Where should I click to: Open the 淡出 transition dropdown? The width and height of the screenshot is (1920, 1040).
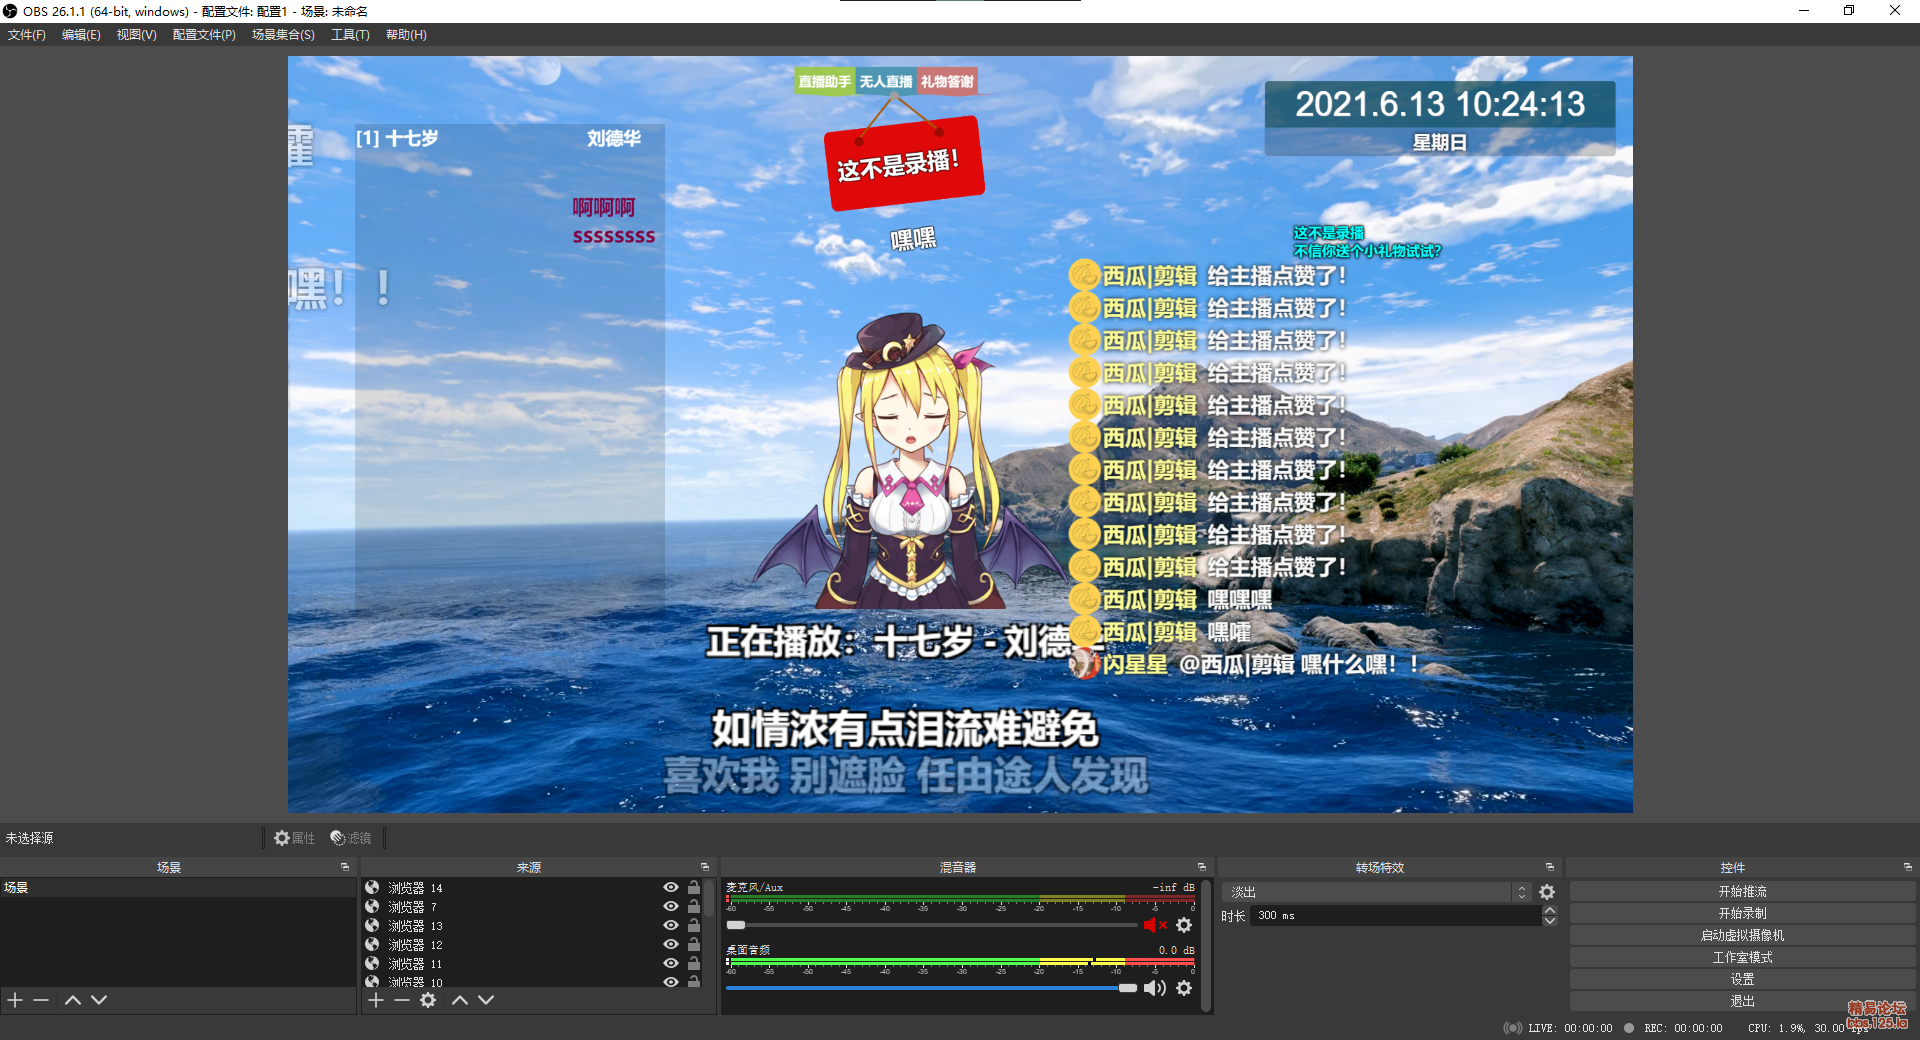(1375, 892)
